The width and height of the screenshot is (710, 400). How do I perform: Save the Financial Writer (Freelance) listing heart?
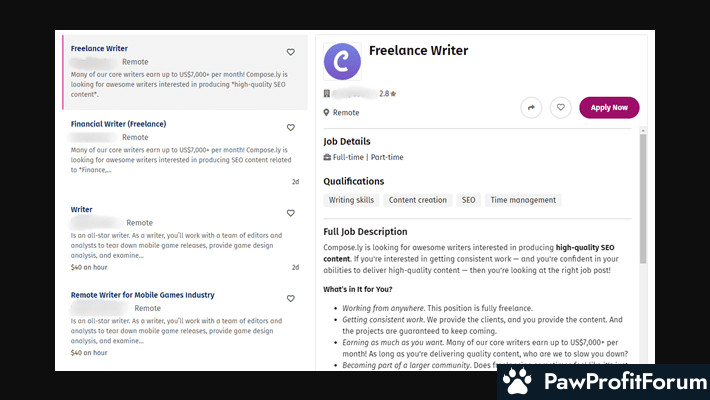tap(291, 128)
